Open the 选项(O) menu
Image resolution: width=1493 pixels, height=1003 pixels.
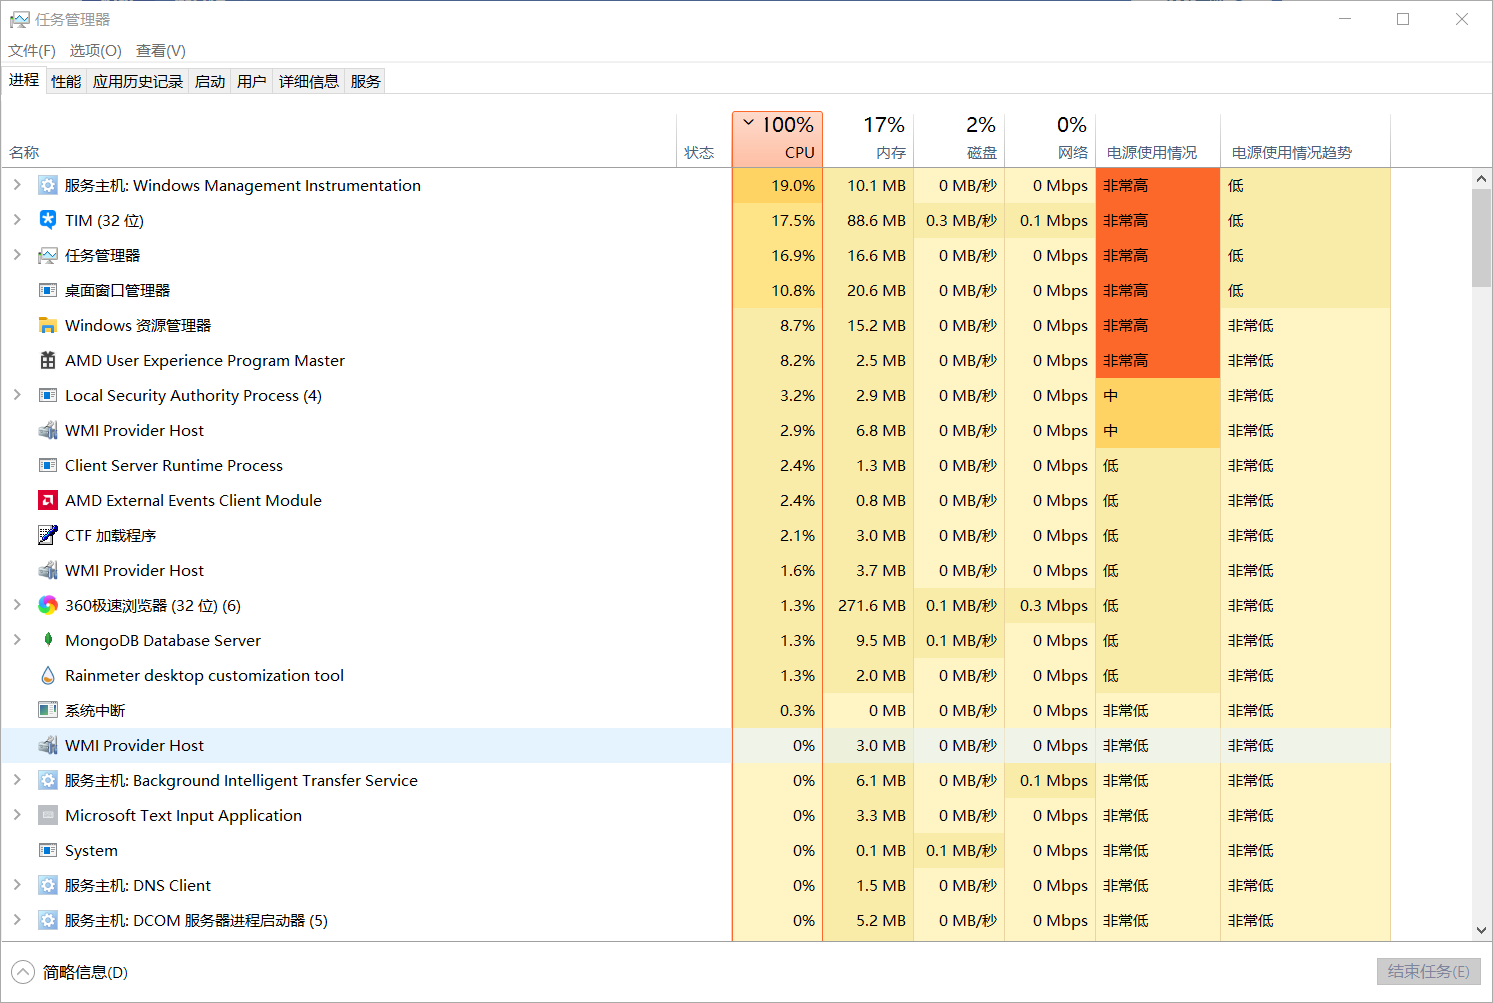point(95,50)
